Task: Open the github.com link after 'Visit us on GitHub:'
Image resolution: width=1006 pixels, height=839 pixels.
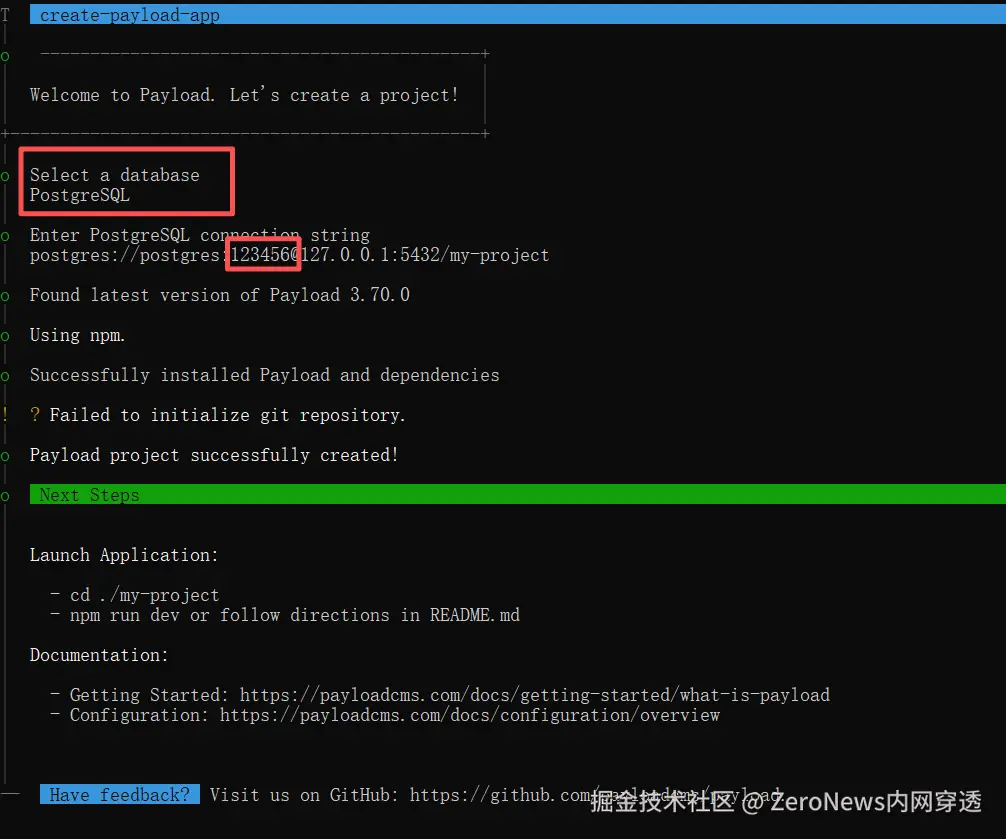Action: [x=597, y=795]
